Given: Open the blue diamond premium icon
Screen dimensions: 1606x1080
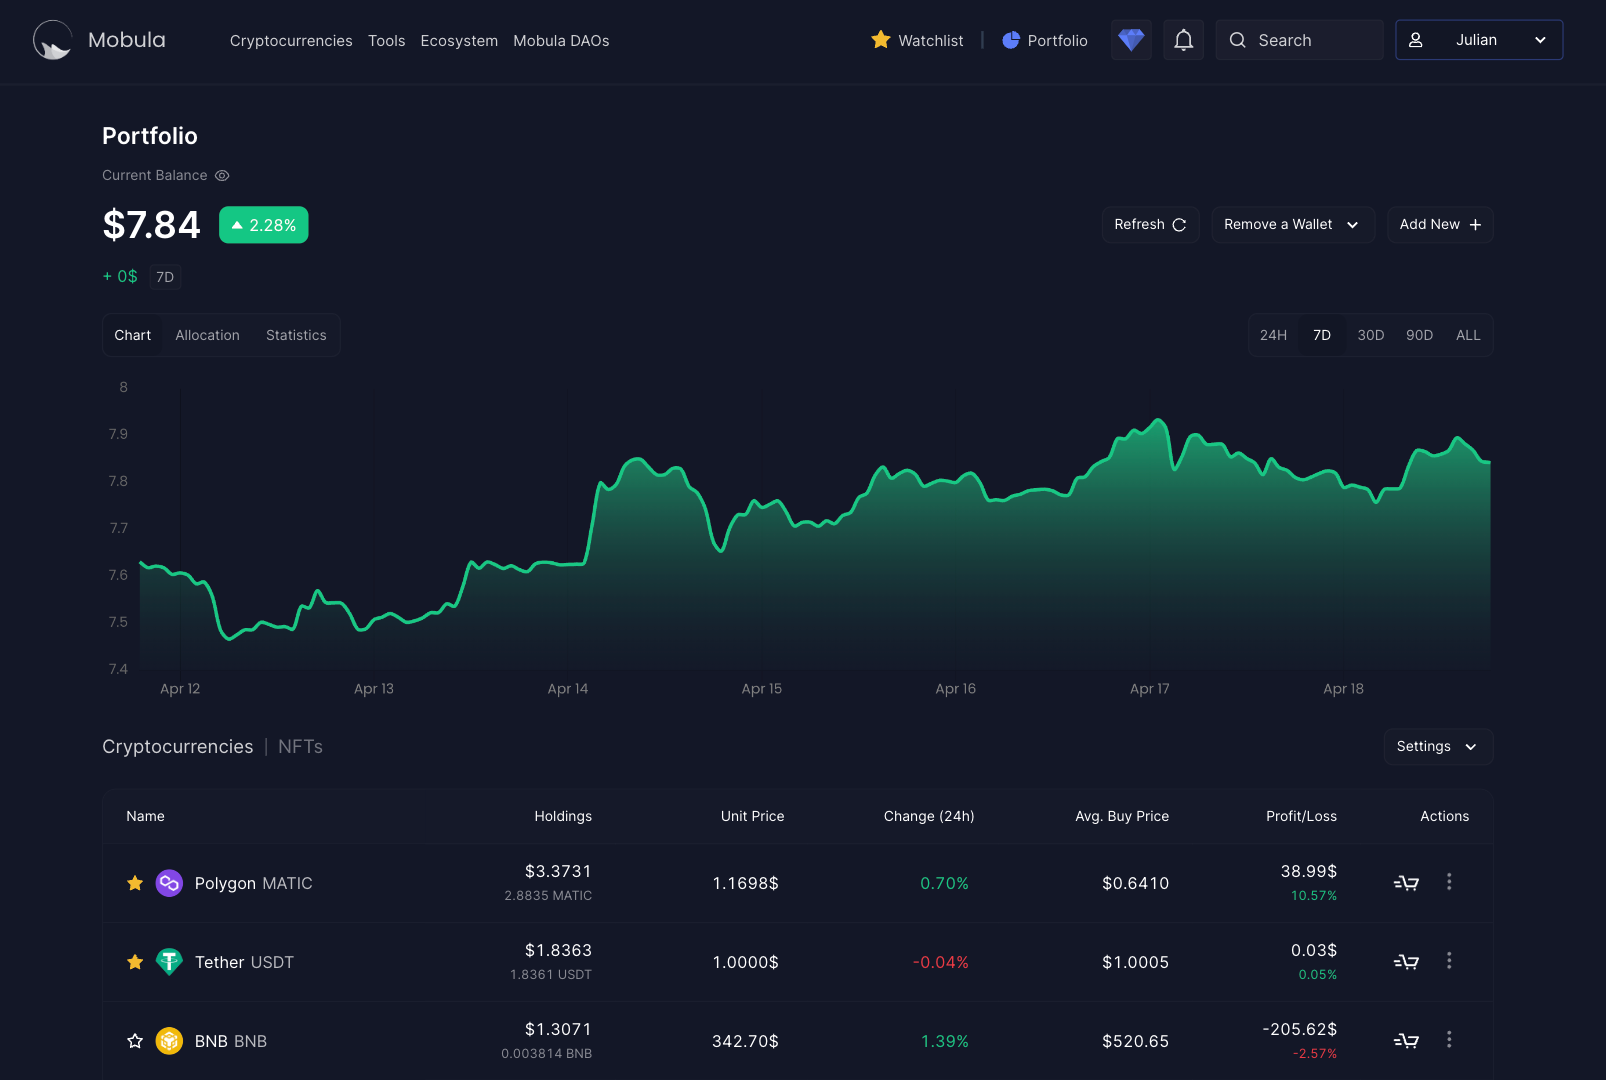Looking at the screenshot, I should click(x=1131, y=40).
